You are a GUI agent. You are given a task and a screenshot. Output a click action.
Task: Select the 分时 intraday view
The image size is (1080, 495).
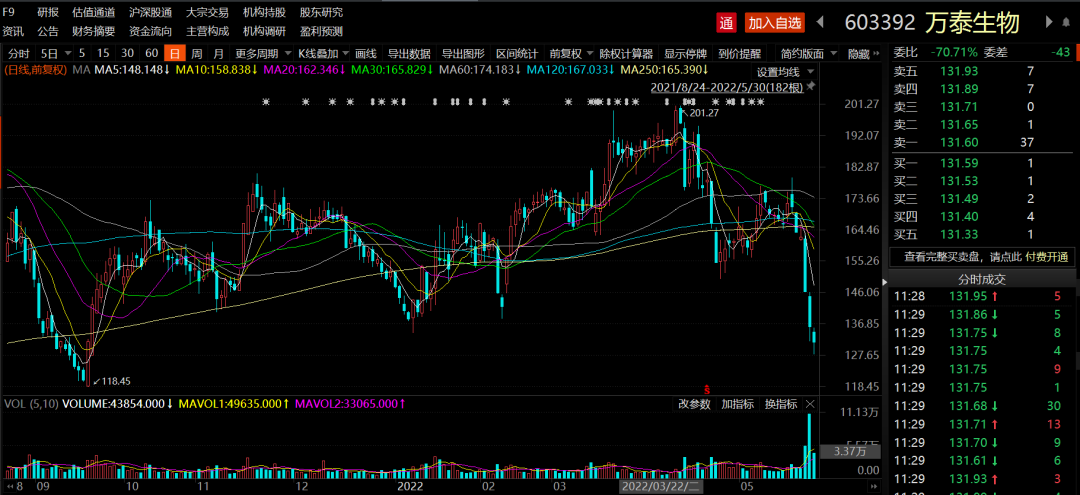(18, 53)
